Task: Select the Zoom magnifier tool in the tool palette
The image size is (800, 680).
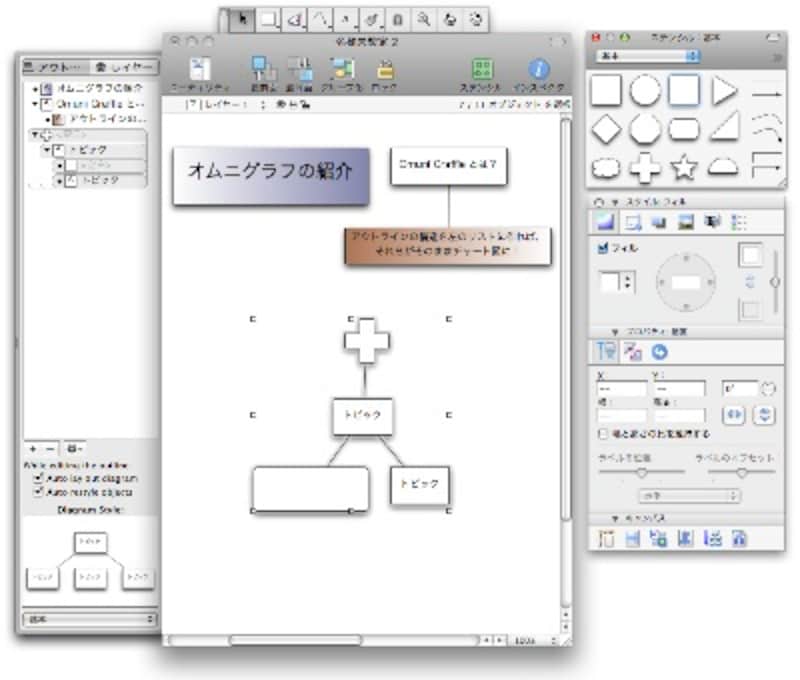Action: click(424, 20)
